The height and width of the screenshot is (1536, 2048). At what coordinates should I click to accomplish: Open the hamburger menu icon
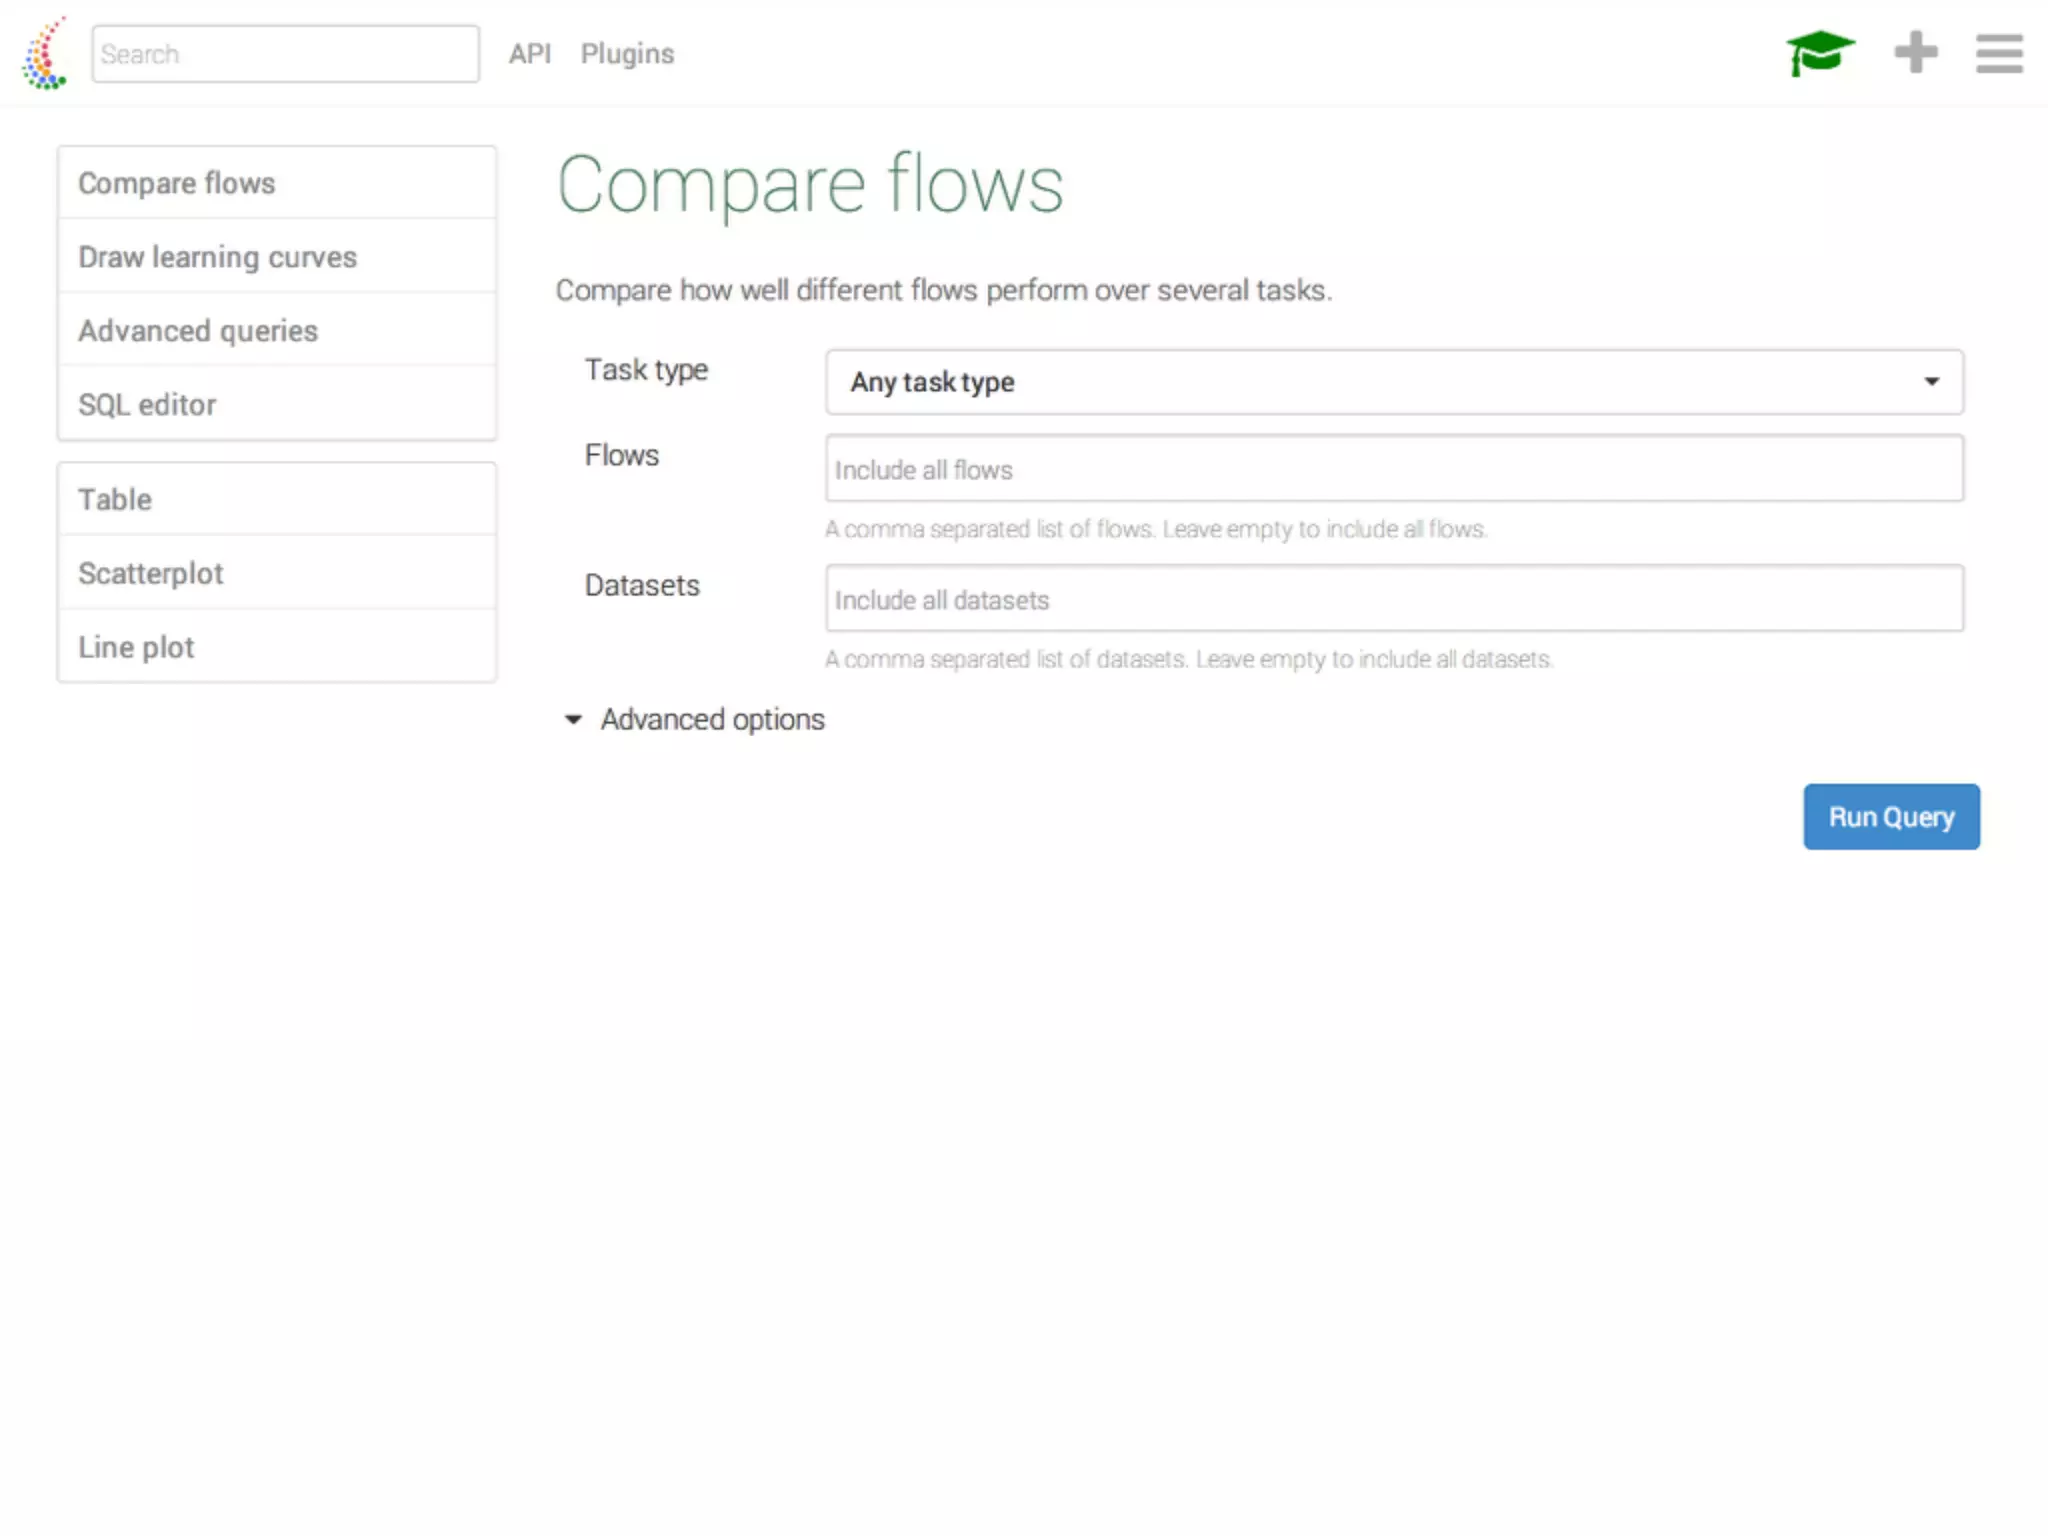tap(1998, 54)
